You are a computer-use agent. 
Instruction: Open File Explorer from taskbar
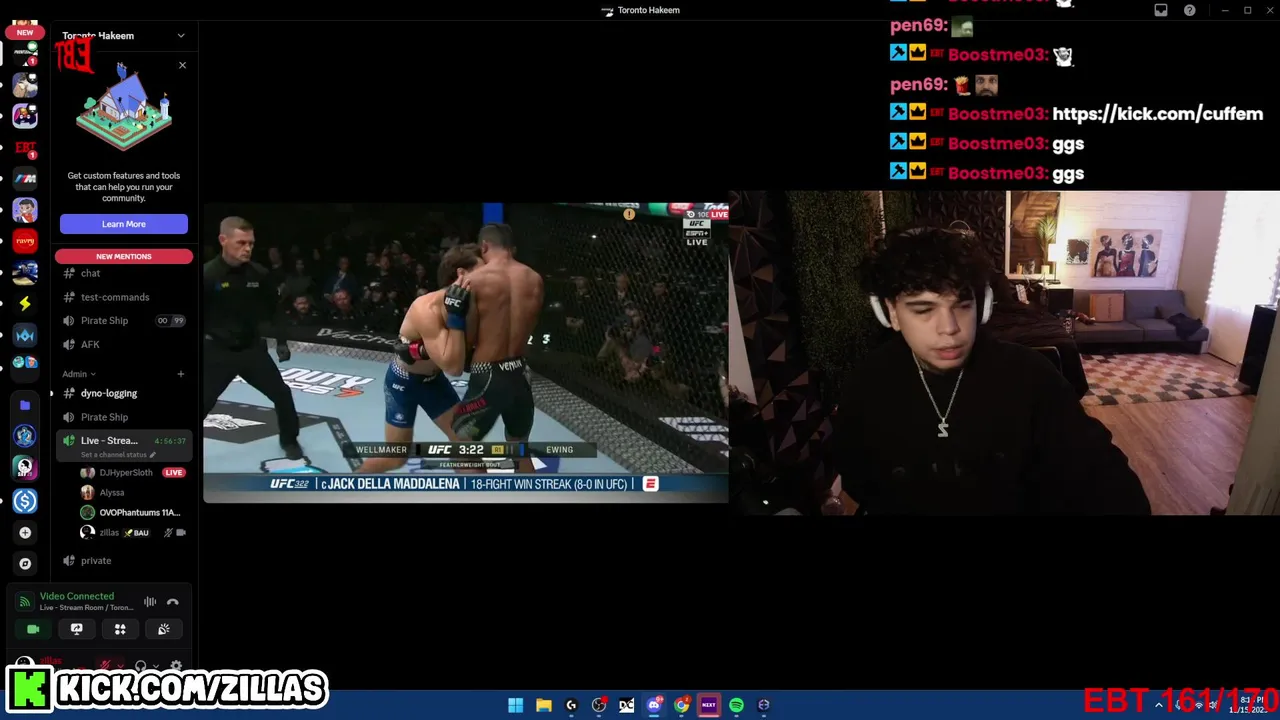[544, 705]
